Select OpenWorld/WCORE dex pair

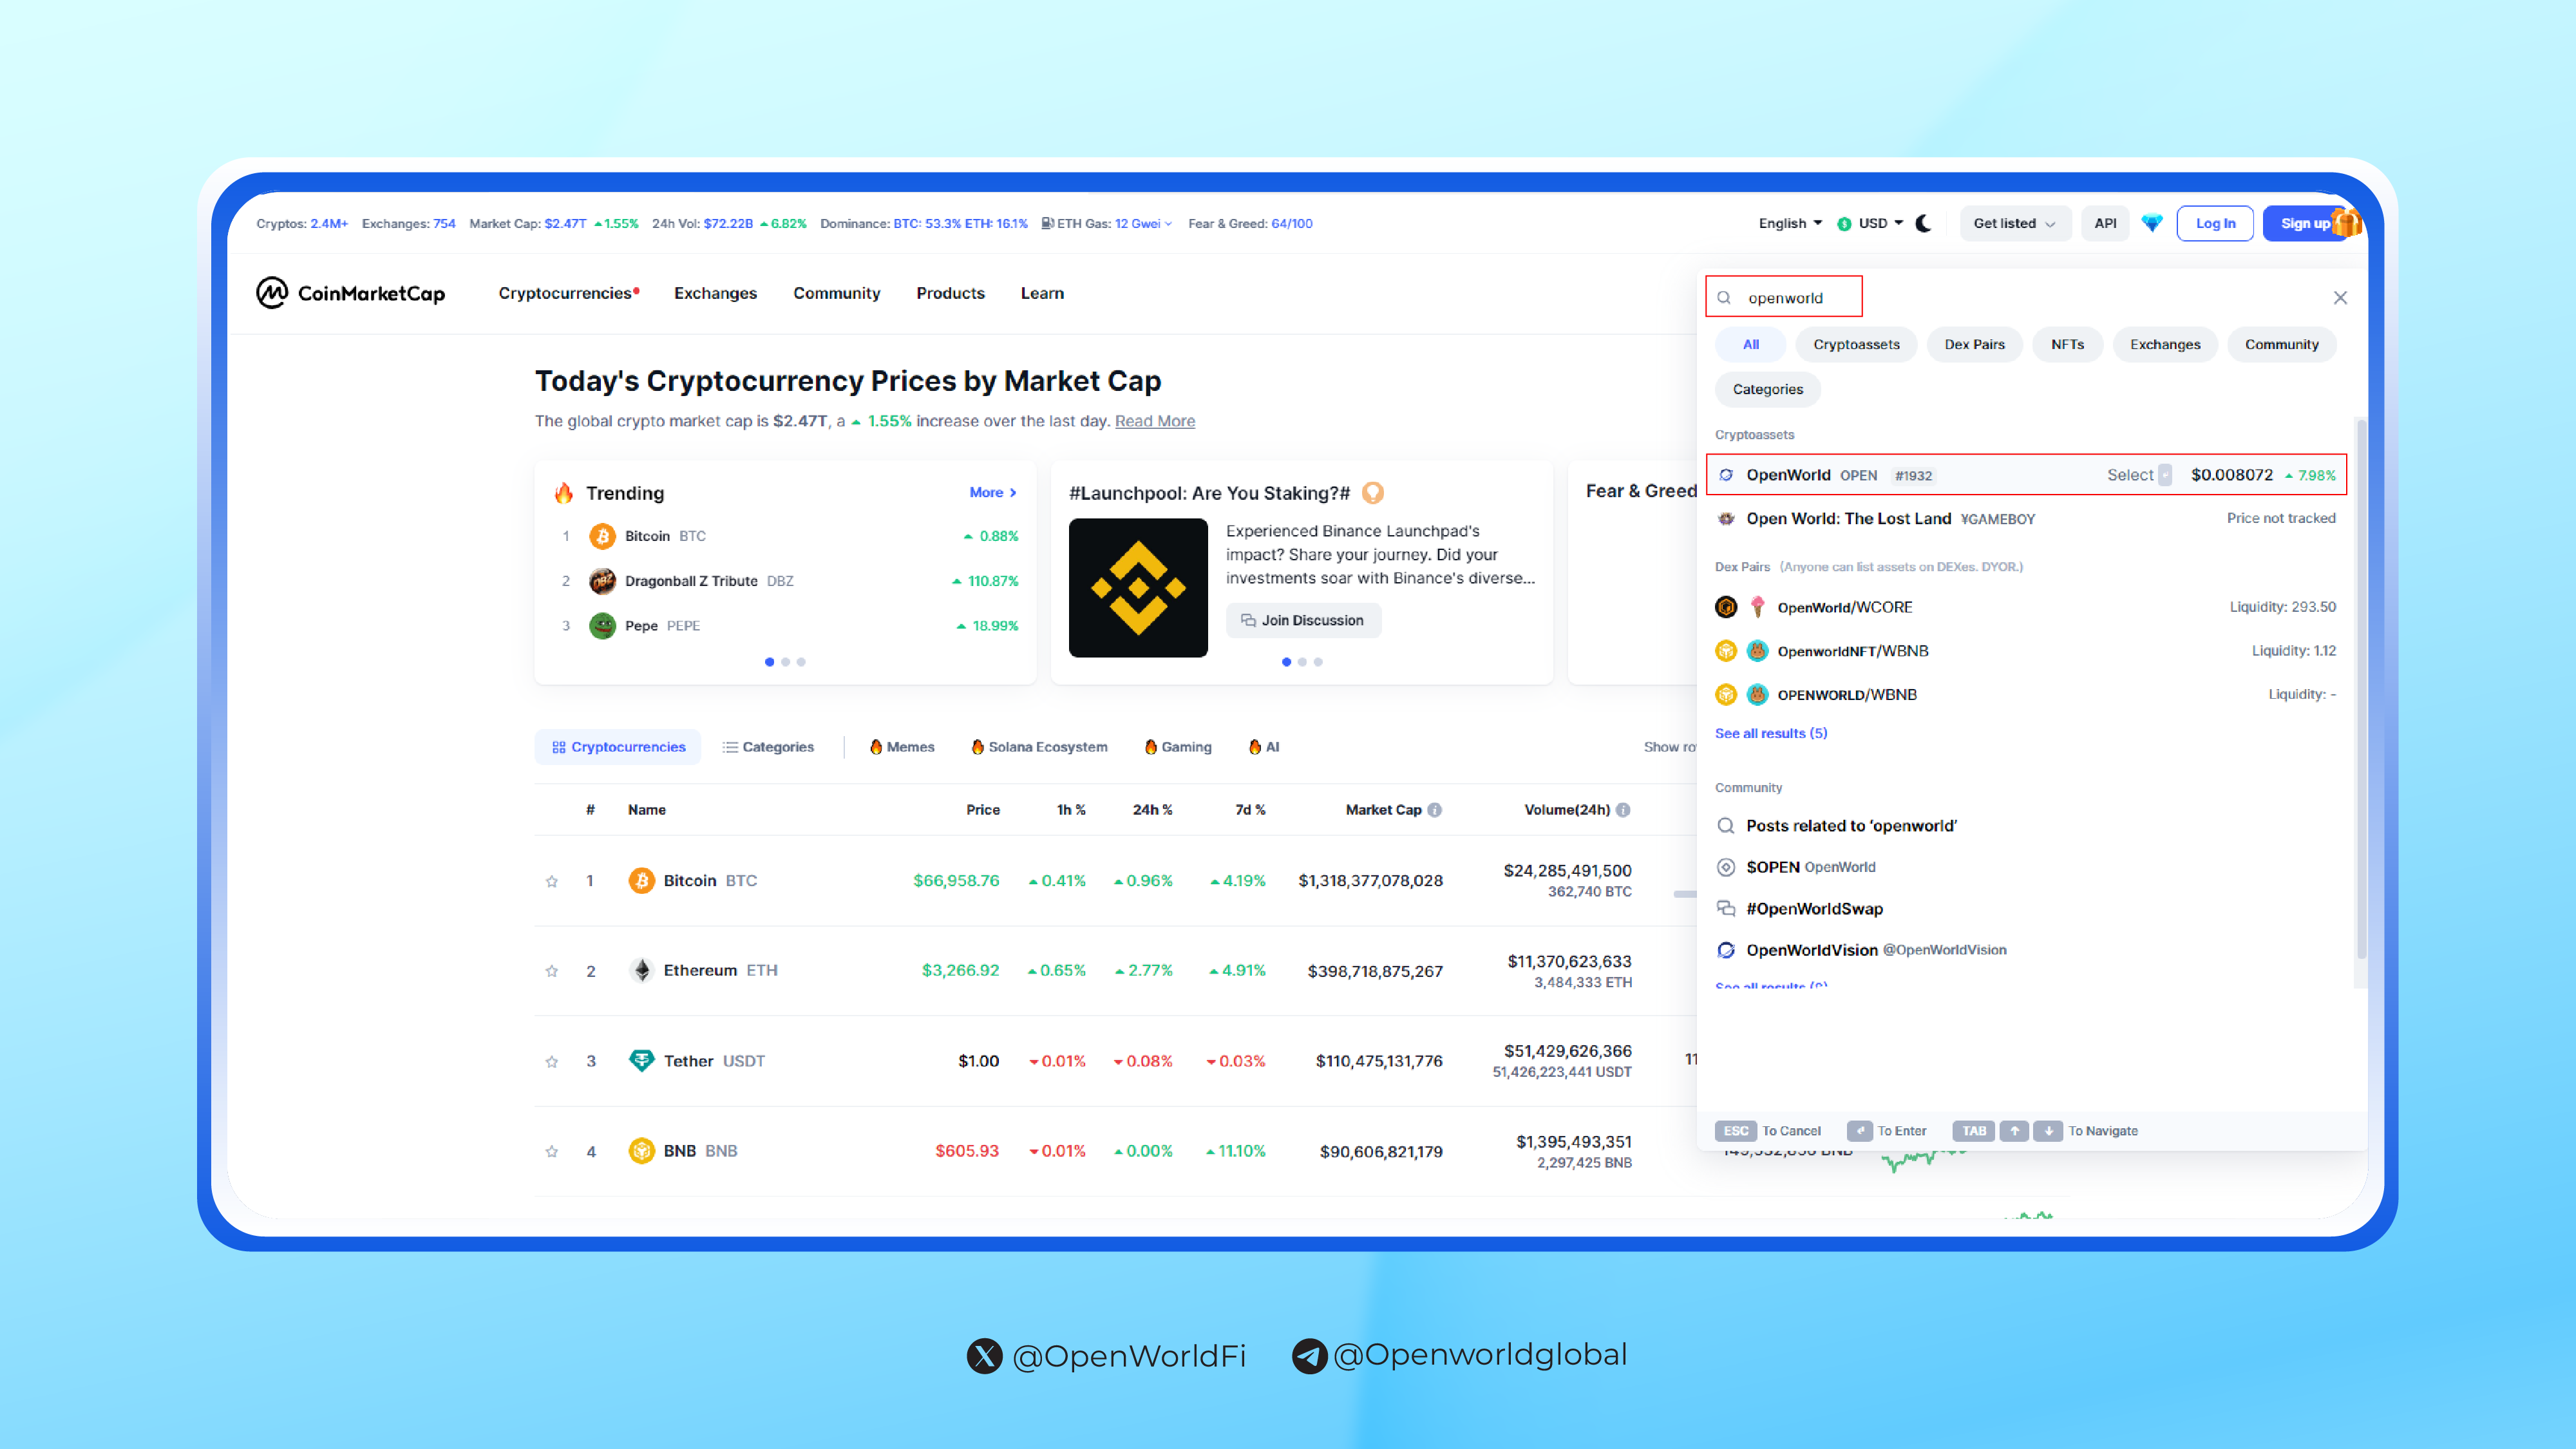[x=2025, y=607]
